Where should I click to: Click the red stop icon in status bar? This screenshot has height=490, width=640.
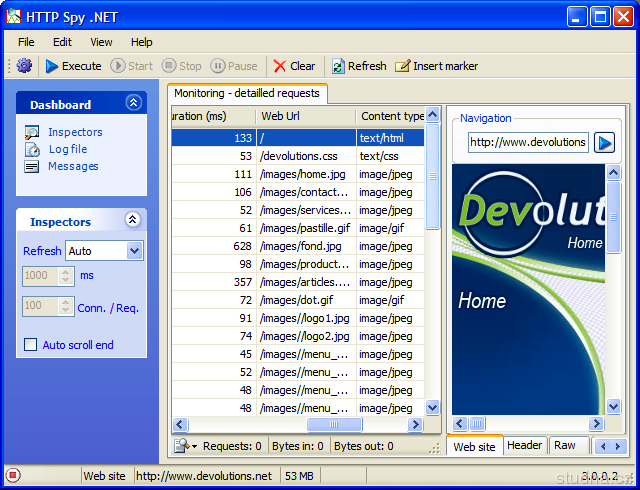click(13, 476)
